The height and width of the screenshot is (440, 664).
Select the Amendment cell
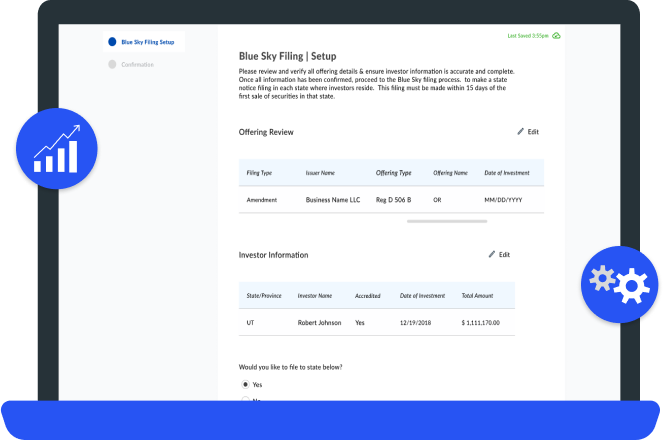pos(262,200)
